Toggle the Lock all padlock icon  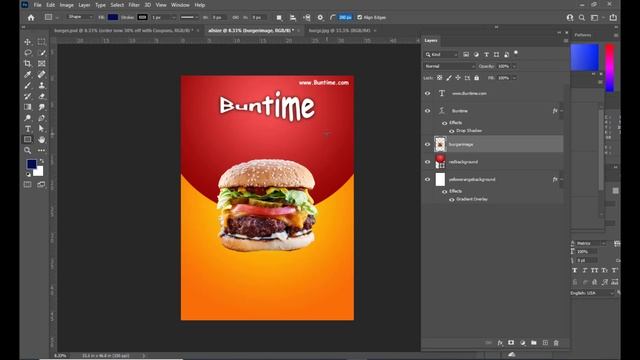point(476,78)
